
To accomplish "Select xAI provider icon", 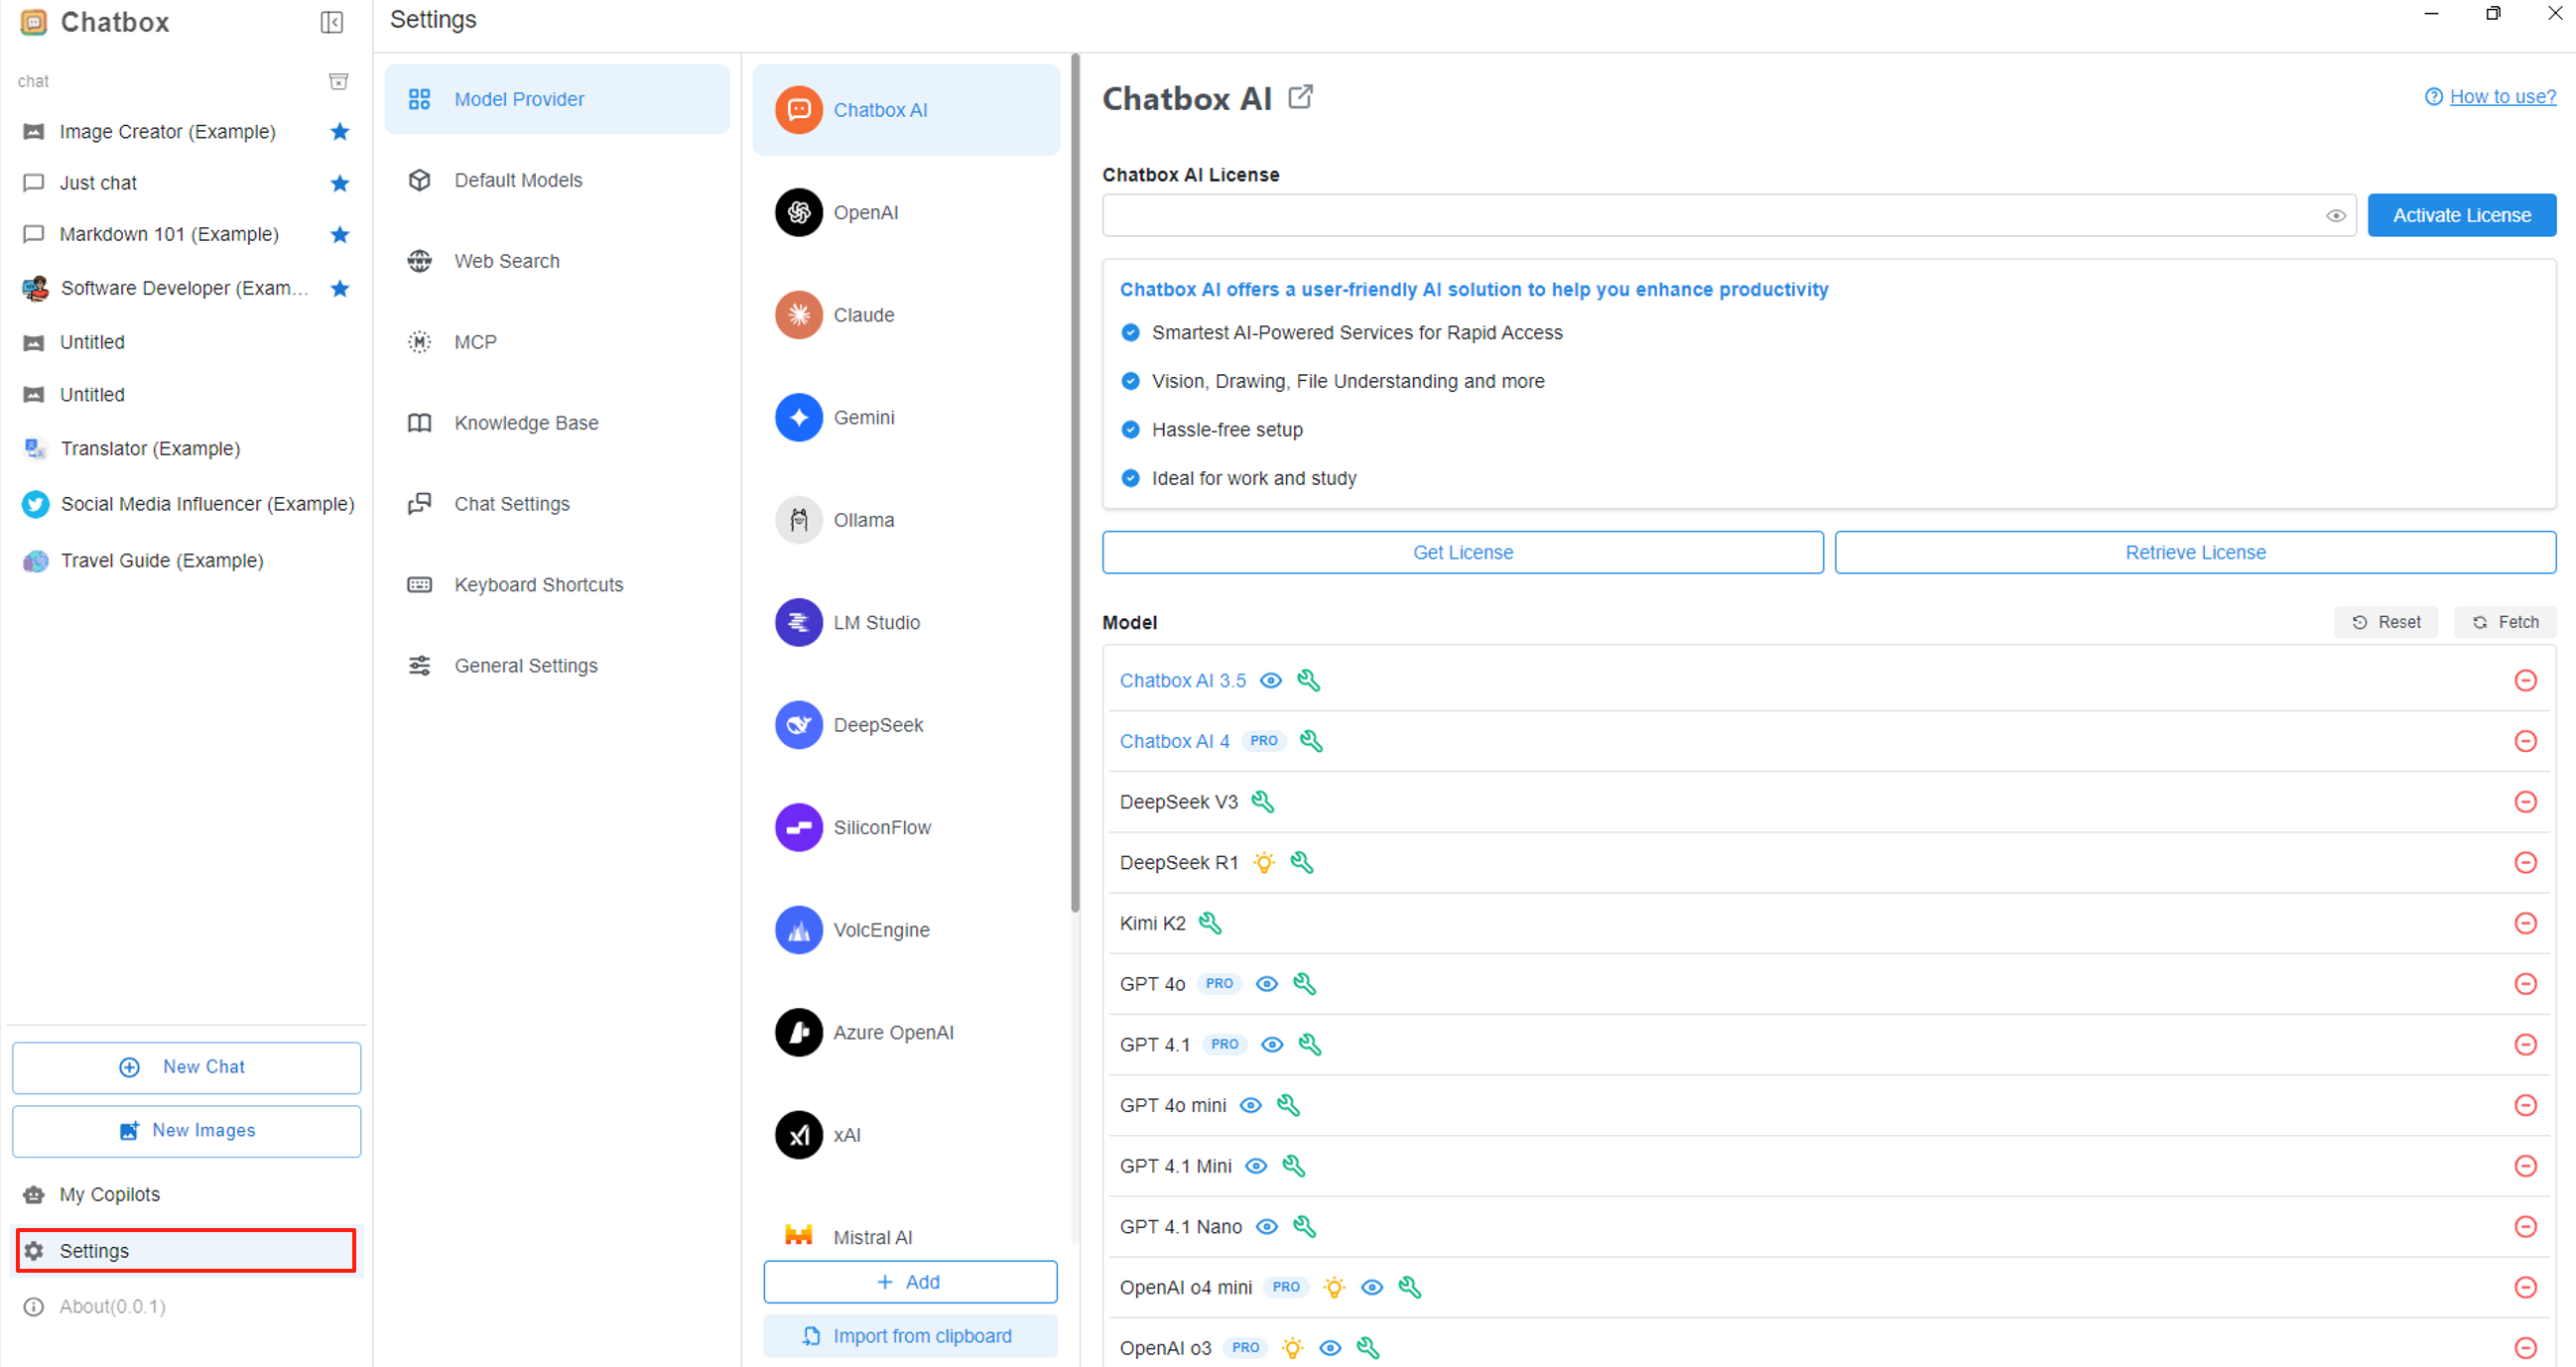I will (x=798, y=1135).
